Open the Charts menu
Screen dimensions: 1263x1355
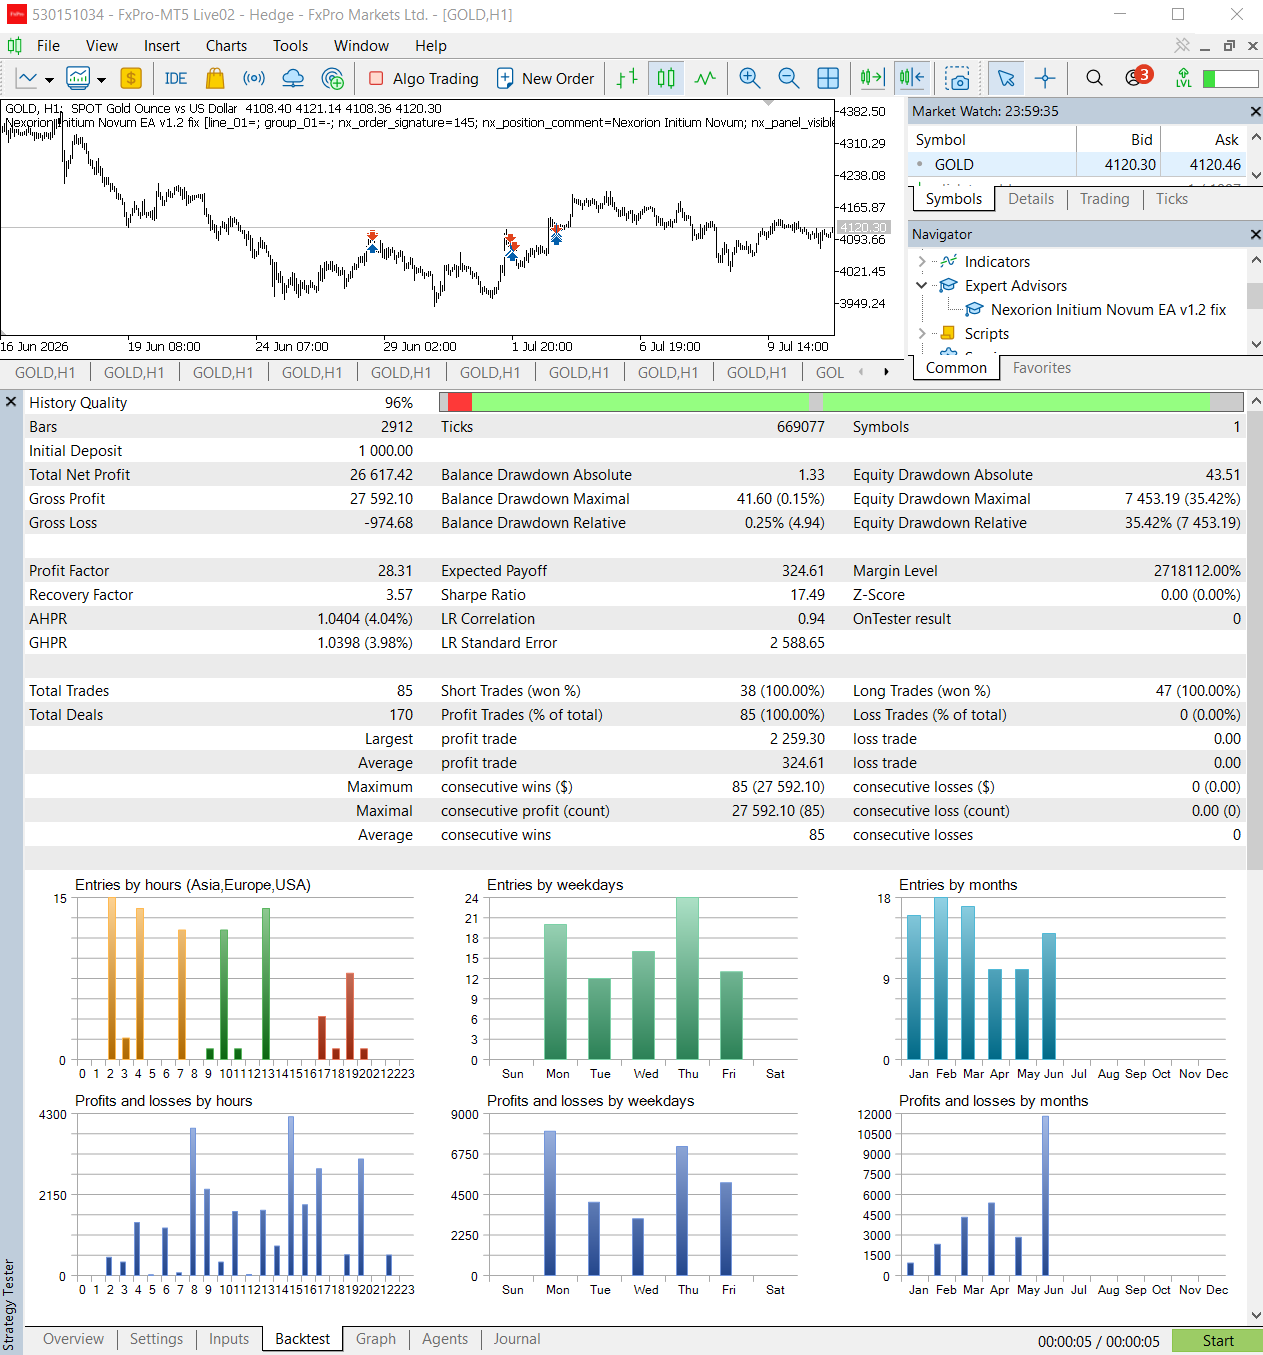pyautogui.click(x=227, y=46)
